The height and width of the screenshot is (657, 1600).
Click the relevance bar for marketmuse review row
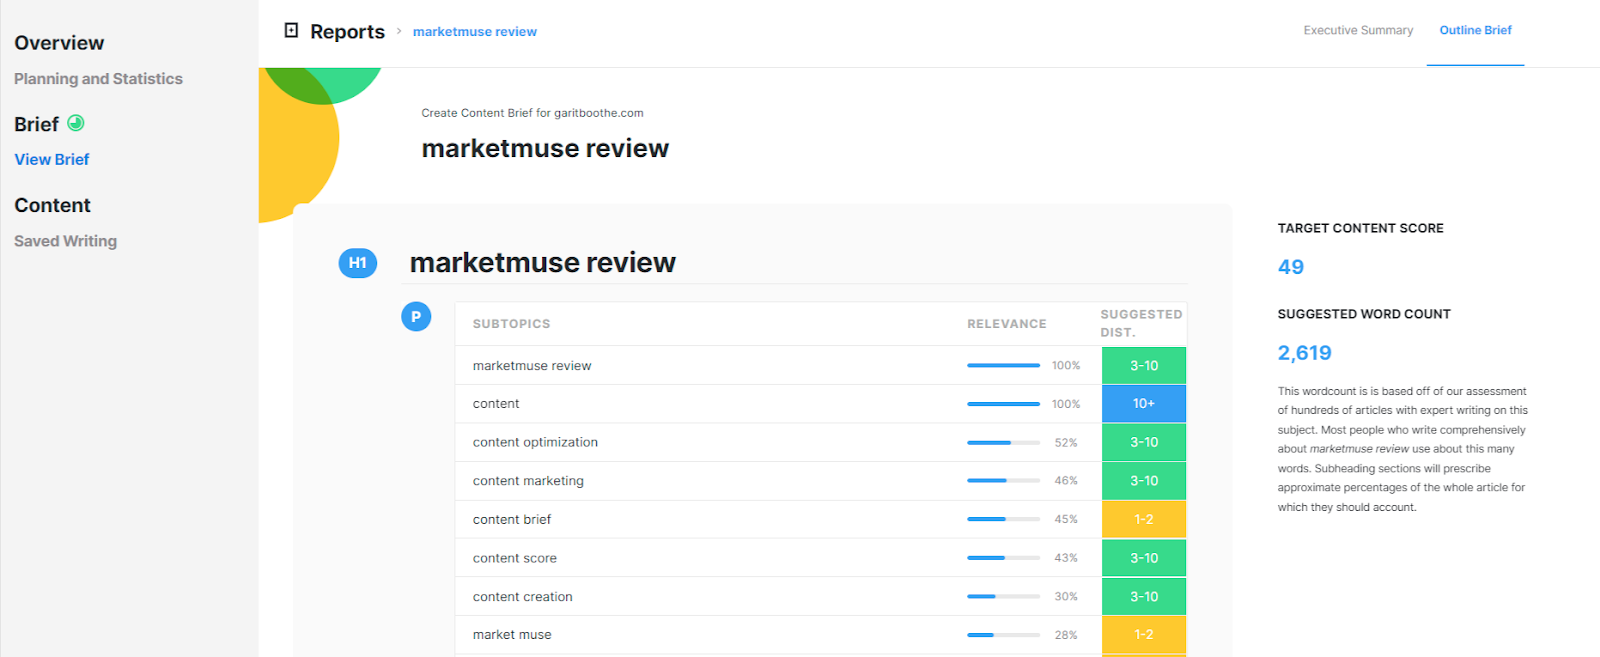pyautogui.click(x=1003, y=366)
